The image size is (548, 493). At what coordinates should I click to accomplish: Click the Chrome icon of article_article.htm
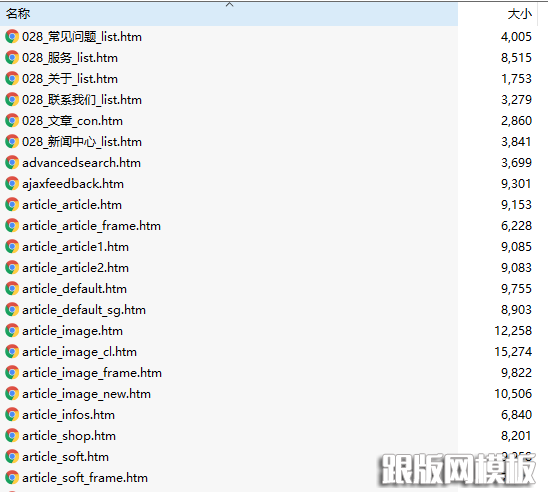coord(12,205)
